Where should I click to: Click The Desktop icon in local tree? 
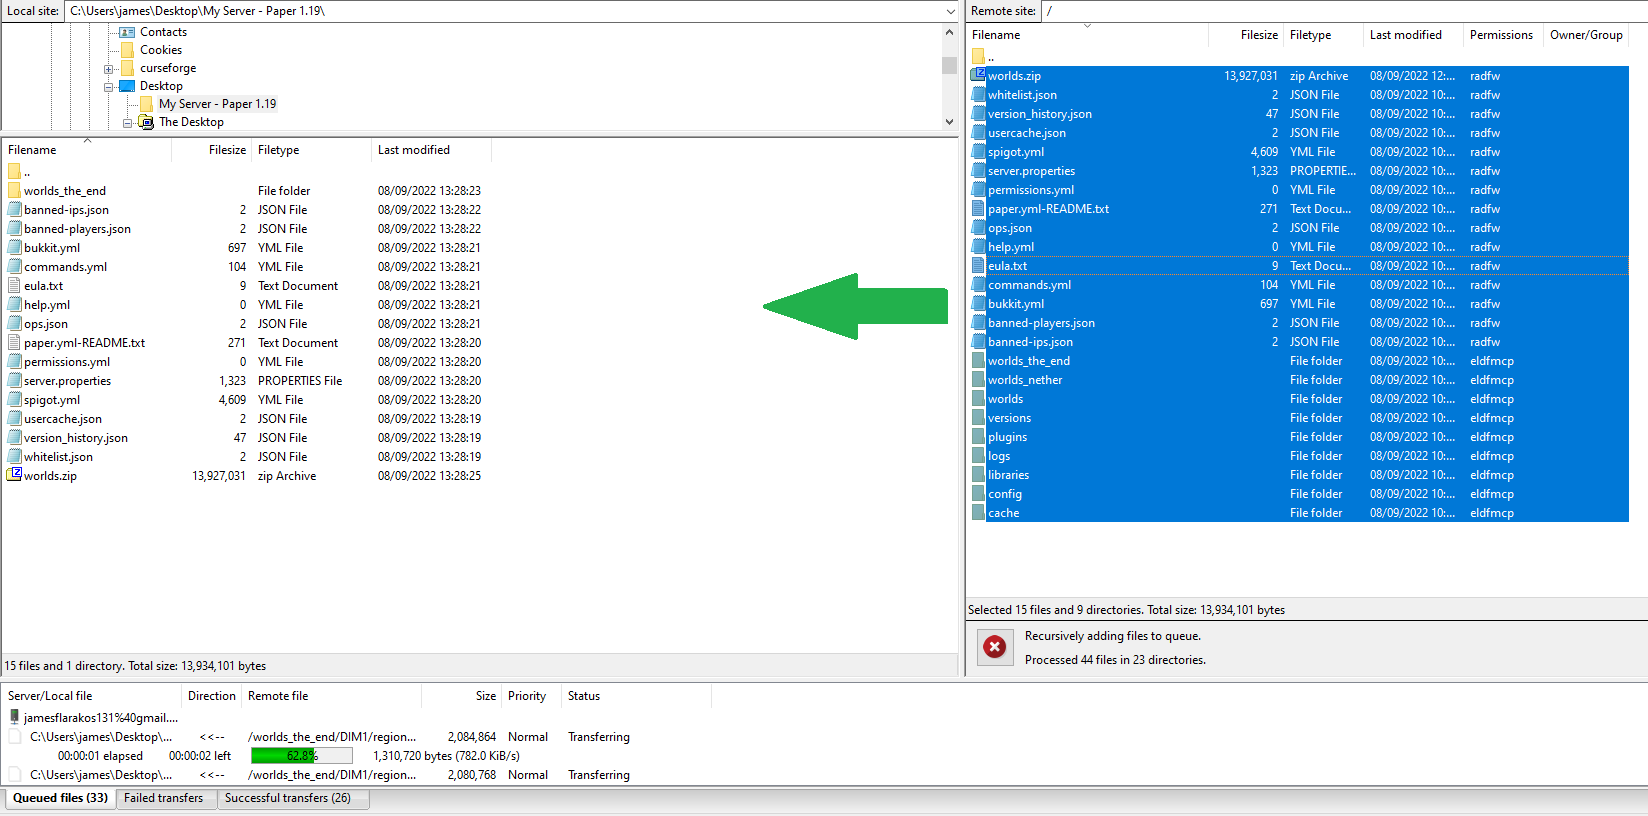146,122
